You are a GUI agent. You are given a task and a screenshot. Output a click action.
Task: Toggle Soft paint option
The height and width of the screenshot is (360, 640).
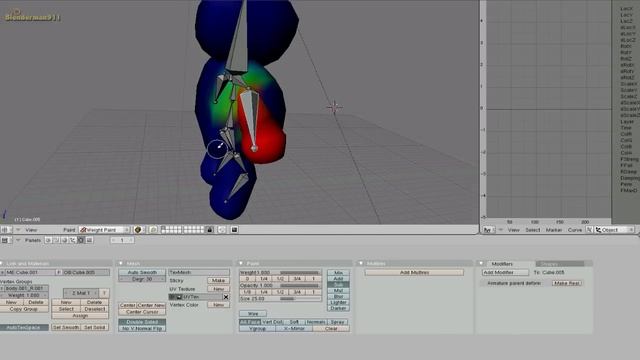click(294, 322)
